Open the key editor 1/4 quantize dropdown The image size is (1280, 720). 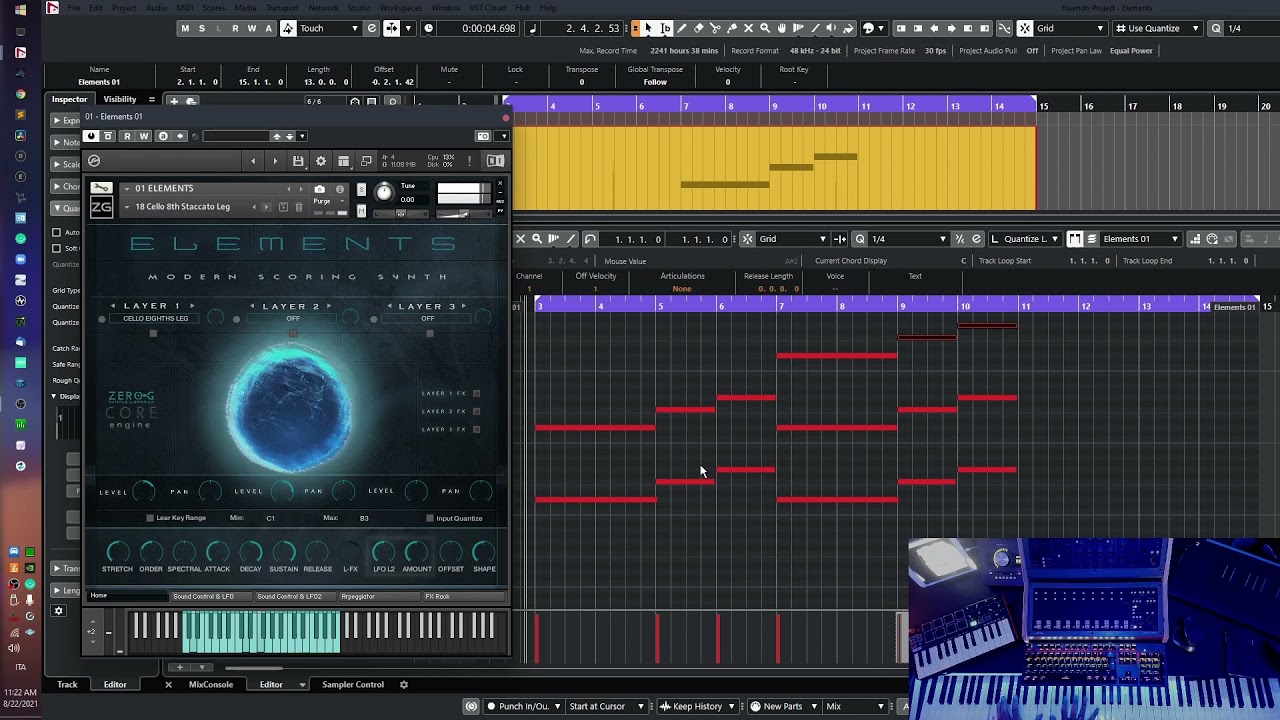pos(909,239)
